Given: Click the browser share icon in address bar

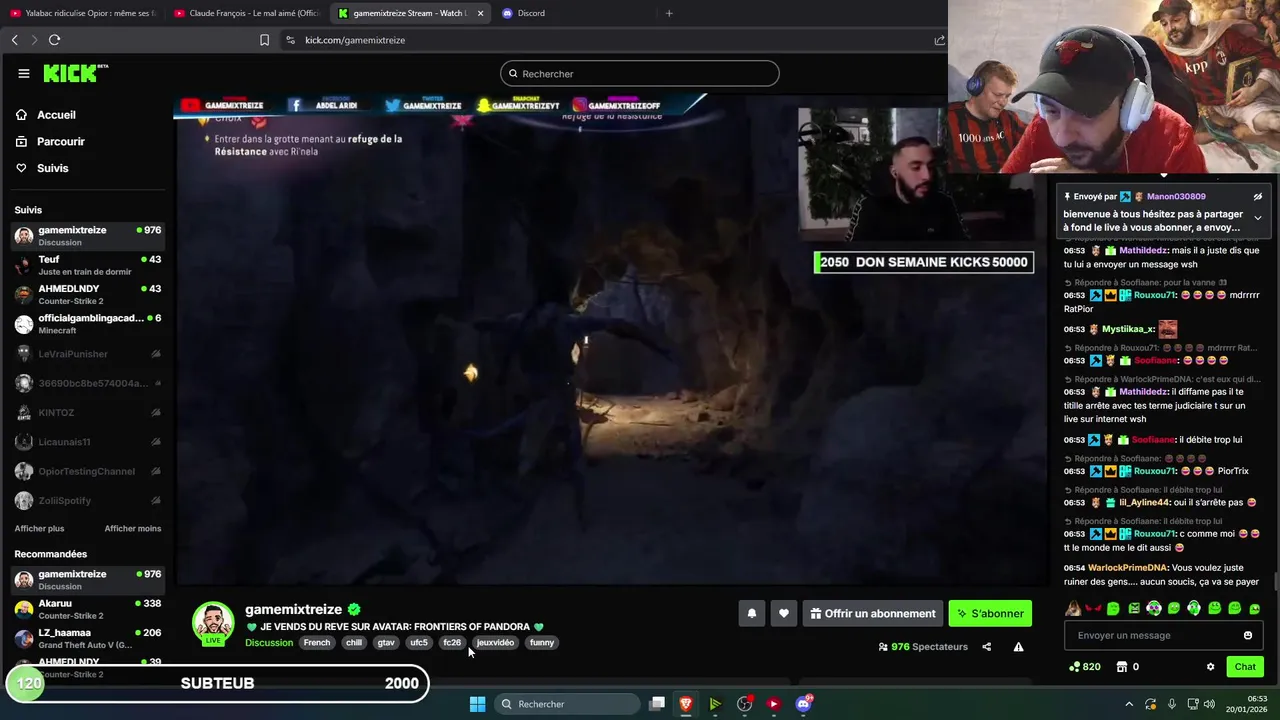Looking at the screenshot, I should click(x=939, y=40).
